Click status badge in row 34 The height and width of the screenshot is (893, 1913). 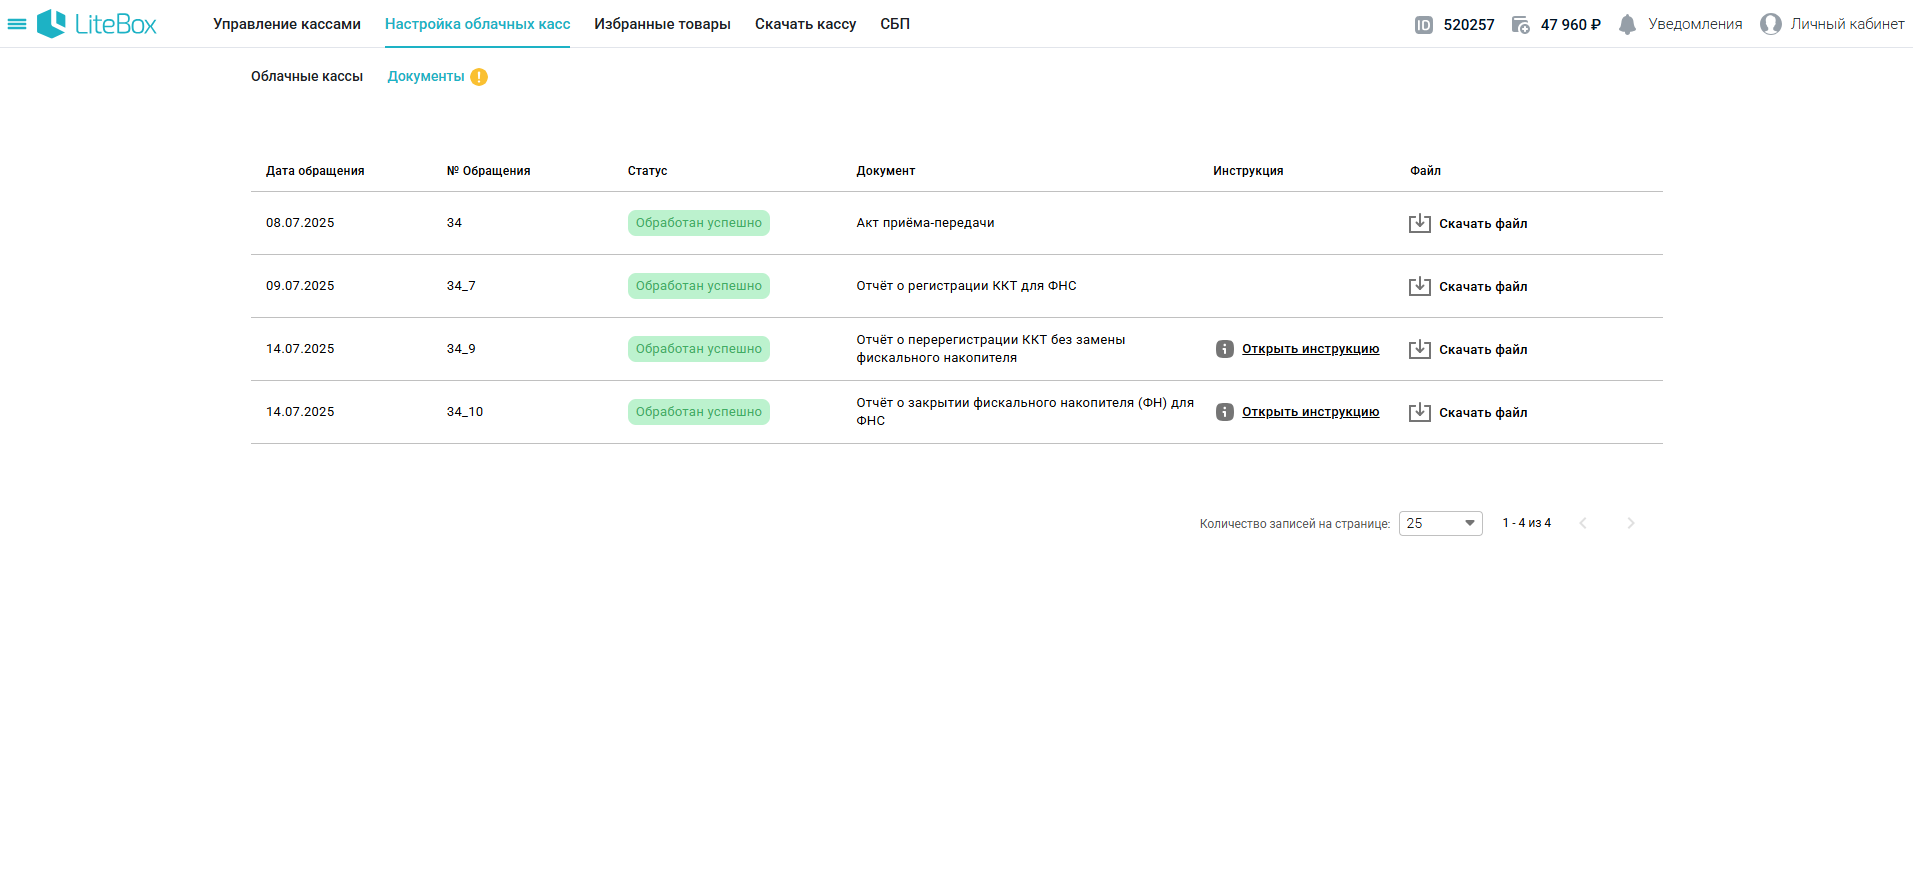point(699,223)
